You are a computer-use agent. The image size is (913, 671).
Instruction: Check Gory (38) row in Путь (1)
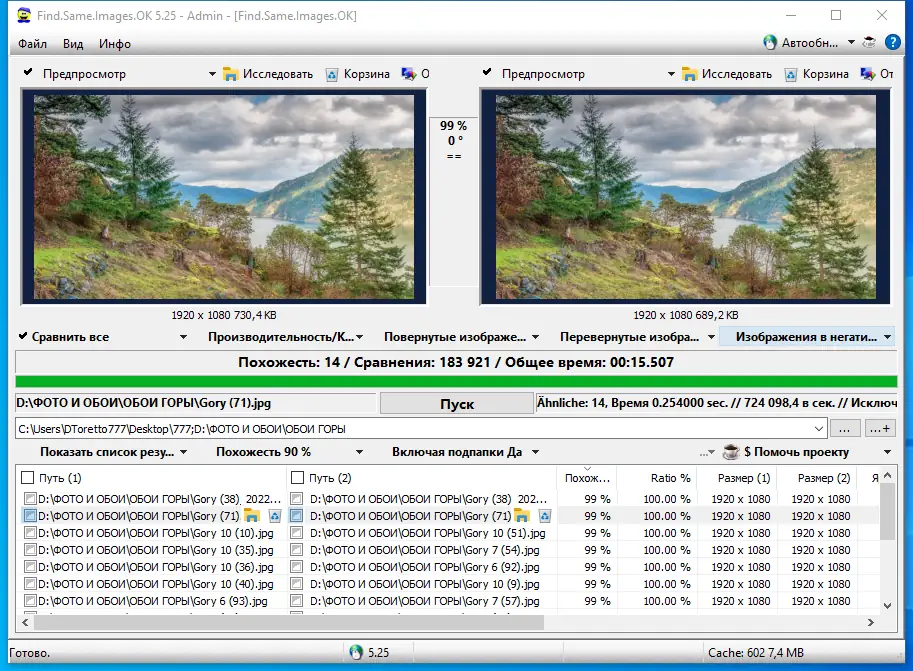coord(30,499)
